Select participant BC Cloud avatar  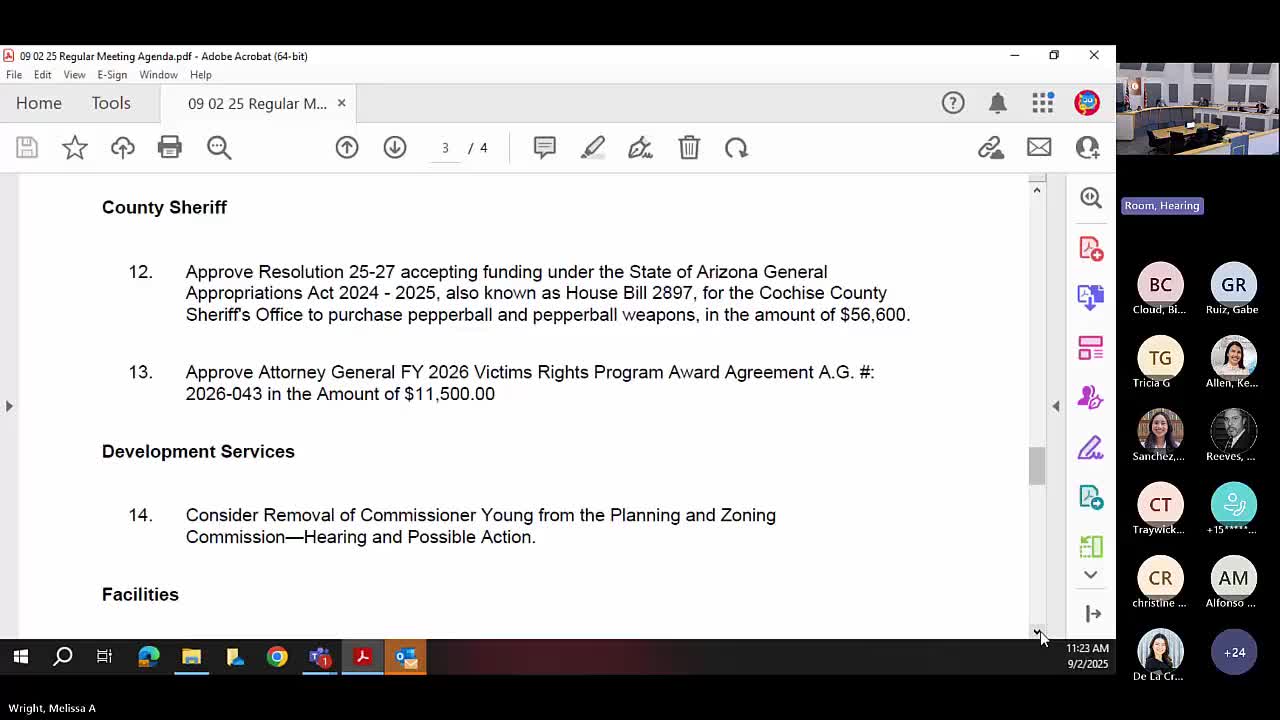click(1160, 285)
